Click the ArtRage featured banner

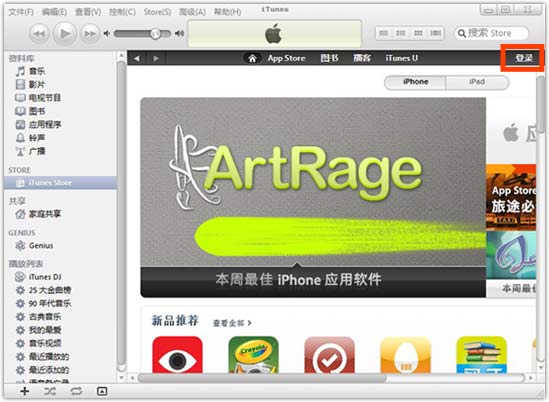313,197
